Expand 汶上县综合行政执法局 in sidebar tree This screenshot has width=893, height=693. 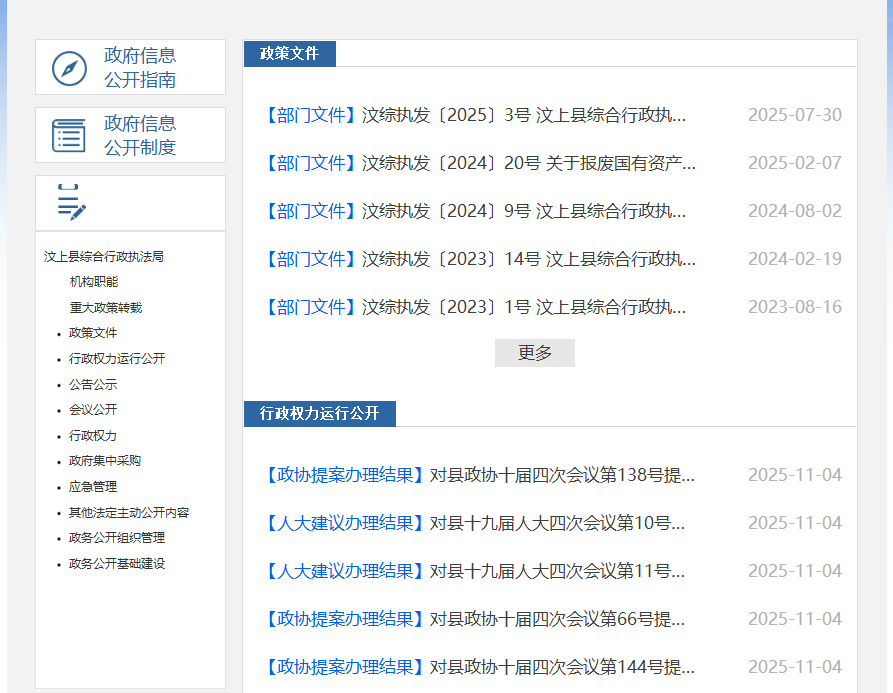point(104,257)
